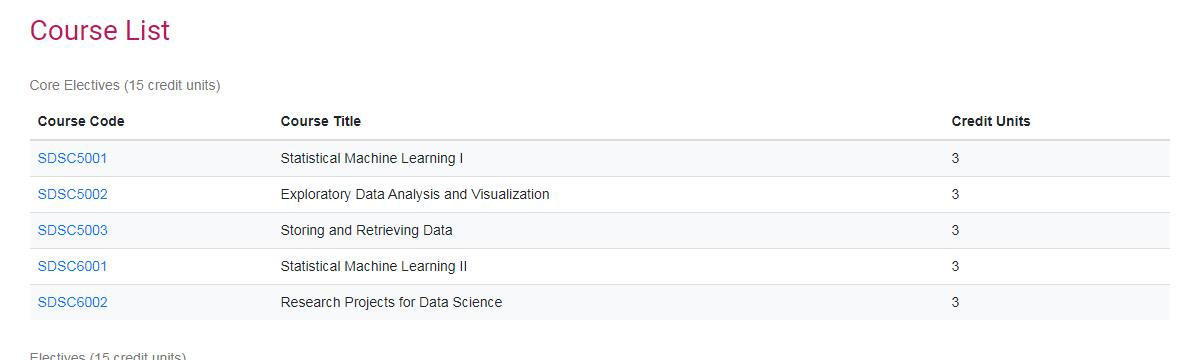Select the Statistical Machine Learning I title

tap(371, 158)
